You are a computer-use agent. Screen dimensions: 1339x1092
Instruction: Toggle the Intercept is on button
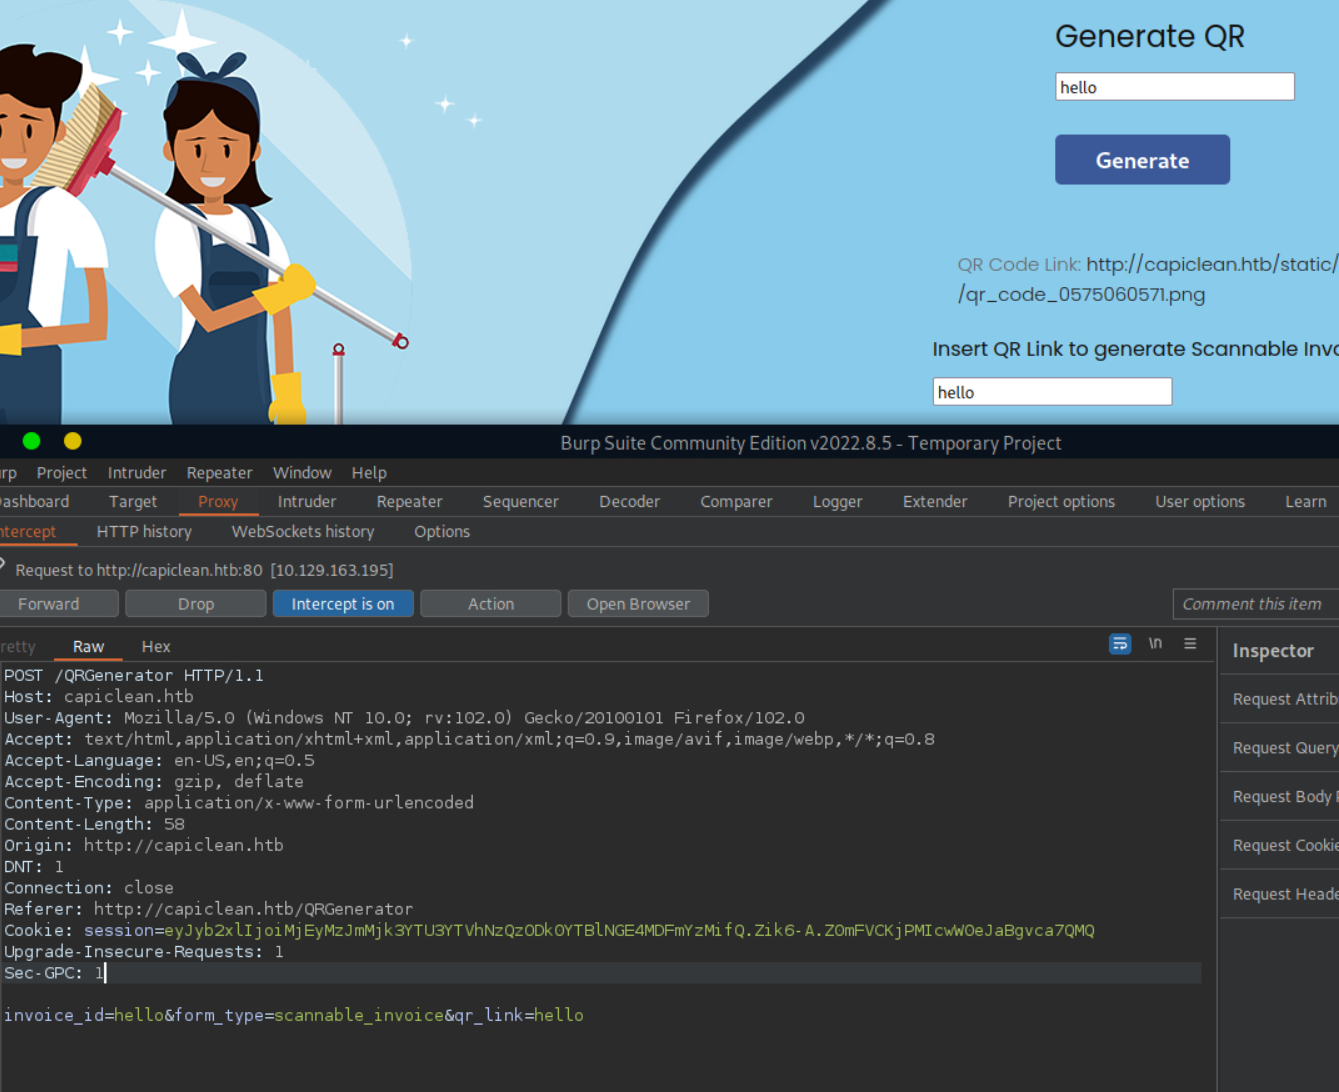click(x=343, y=604)
